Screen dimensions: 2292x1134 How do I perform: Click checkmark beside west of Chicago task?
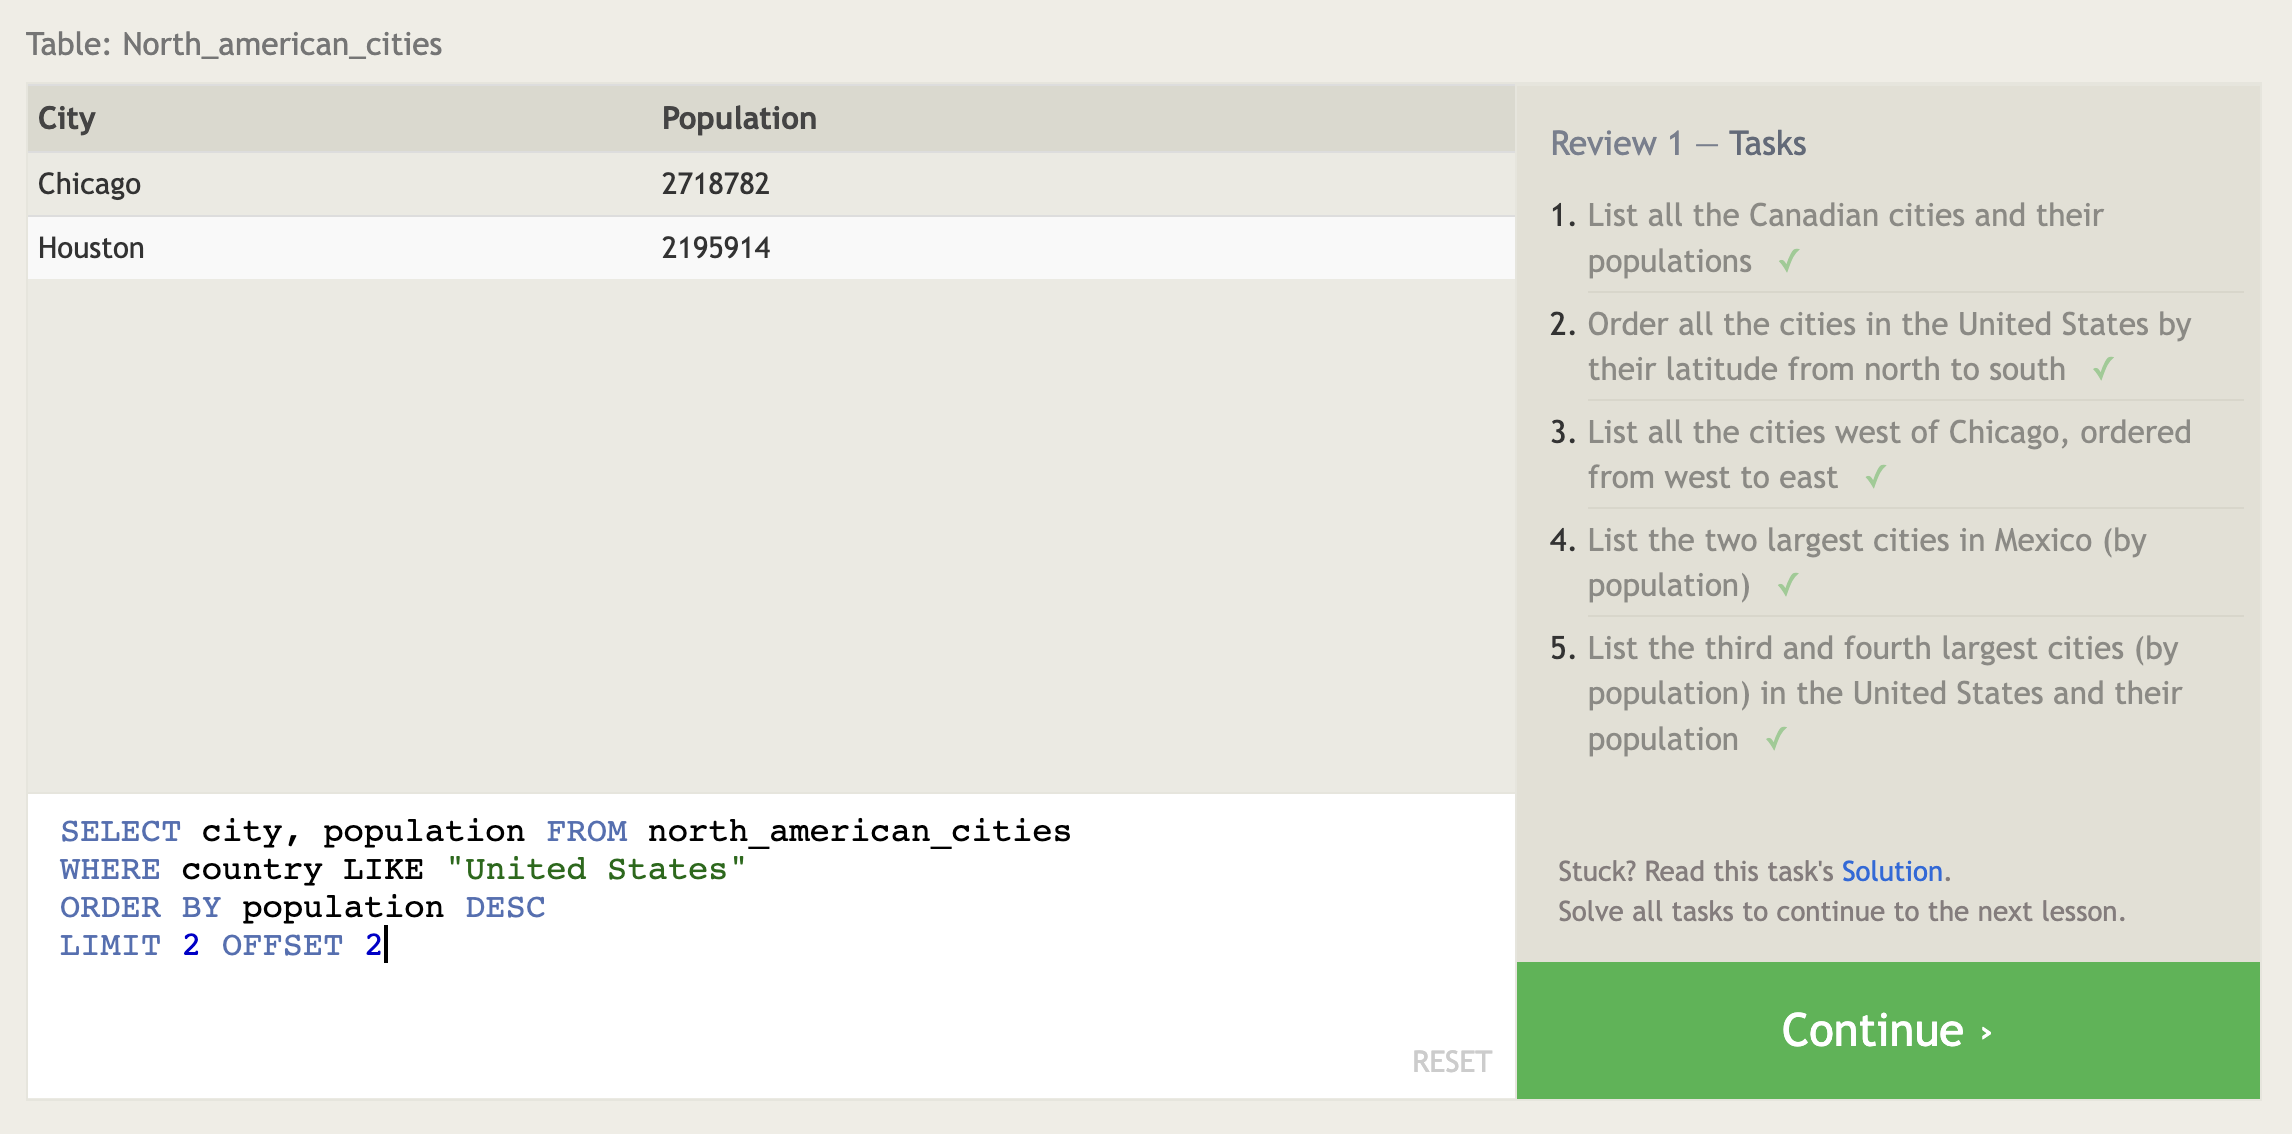point(1876,477)
